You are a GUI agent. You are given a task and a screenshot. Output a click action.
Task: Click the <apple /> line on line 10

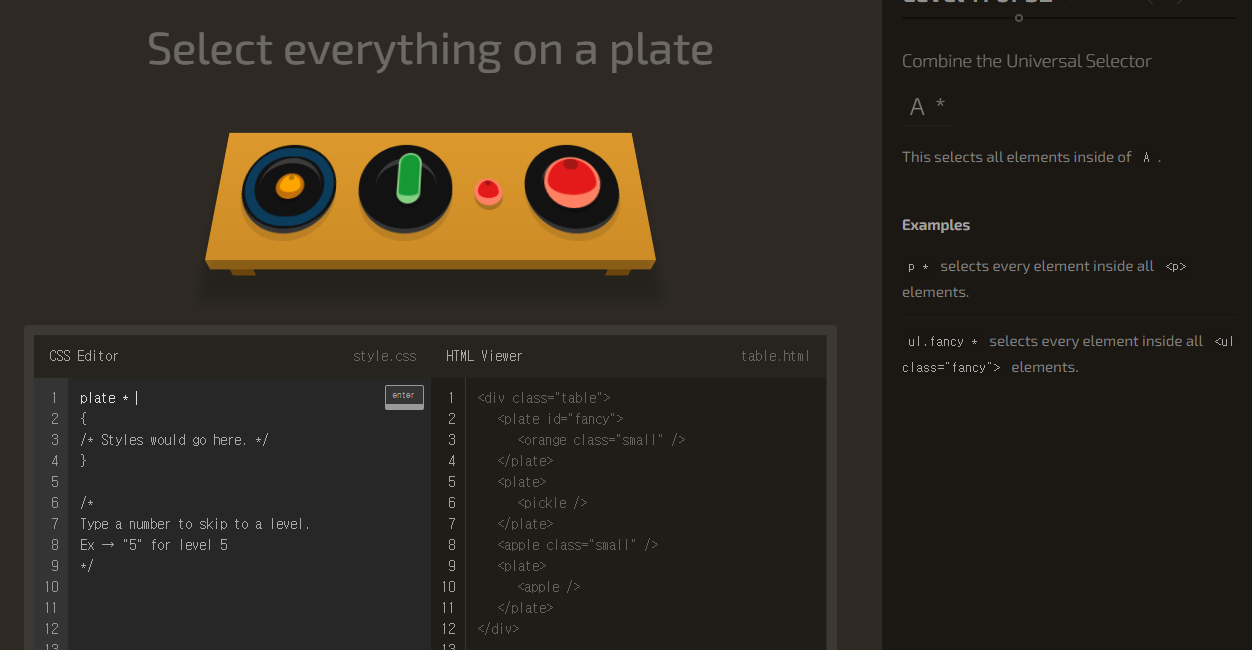point(549,587)
